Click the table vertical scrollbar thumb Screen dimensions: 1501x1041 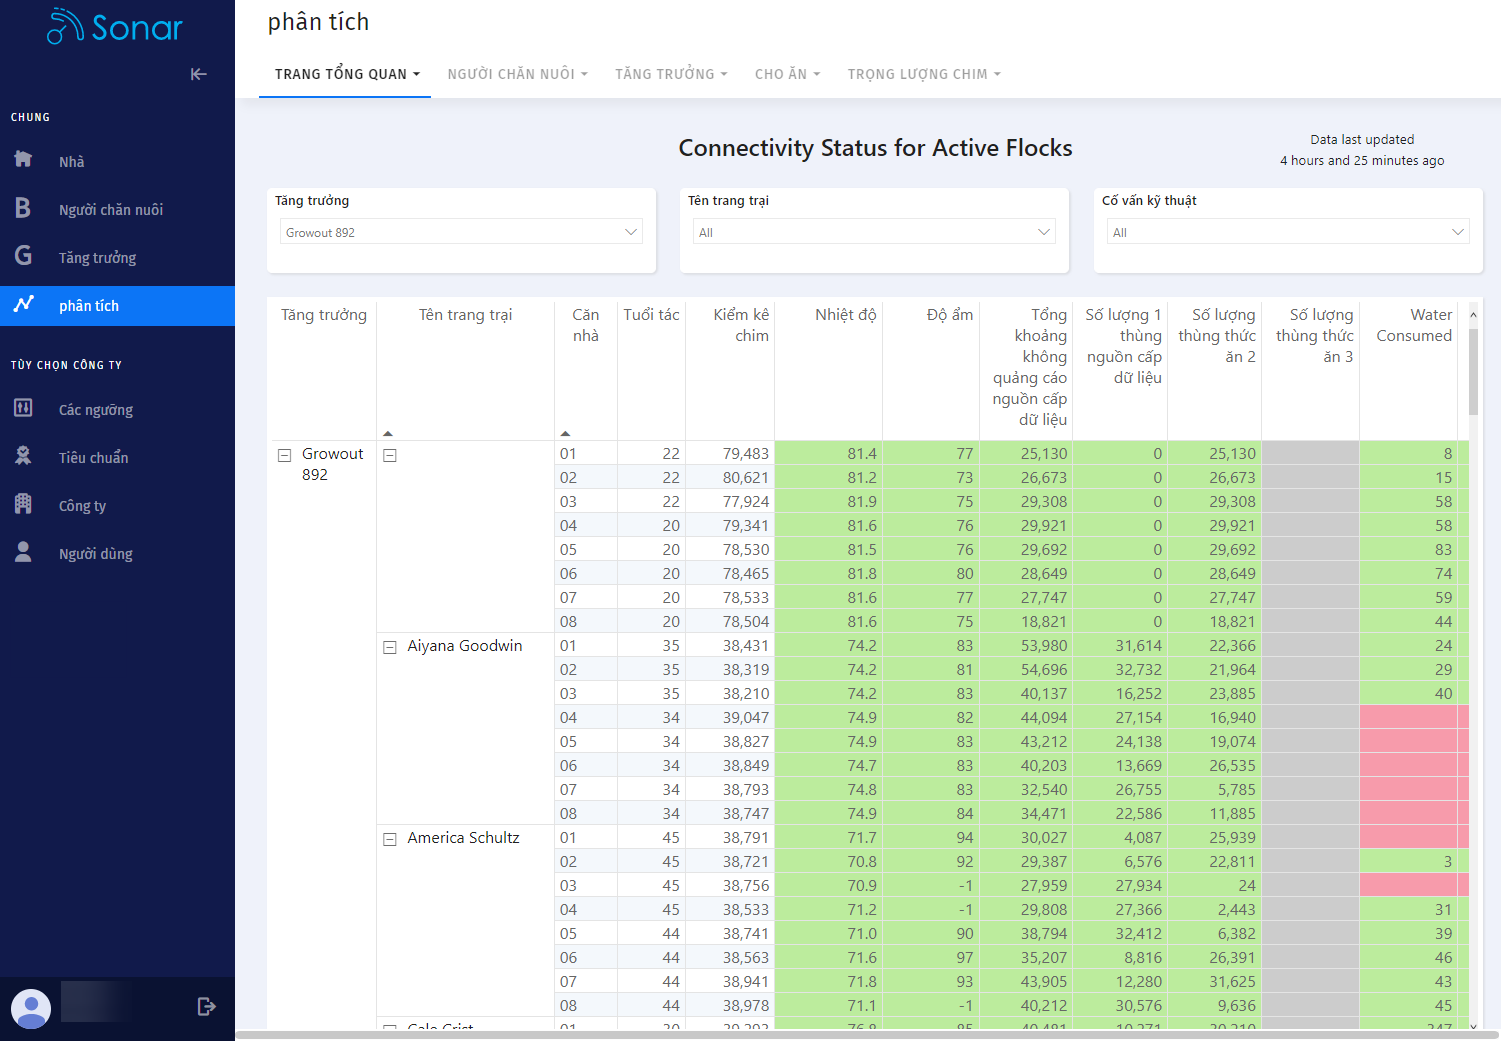click(1473, 371)
